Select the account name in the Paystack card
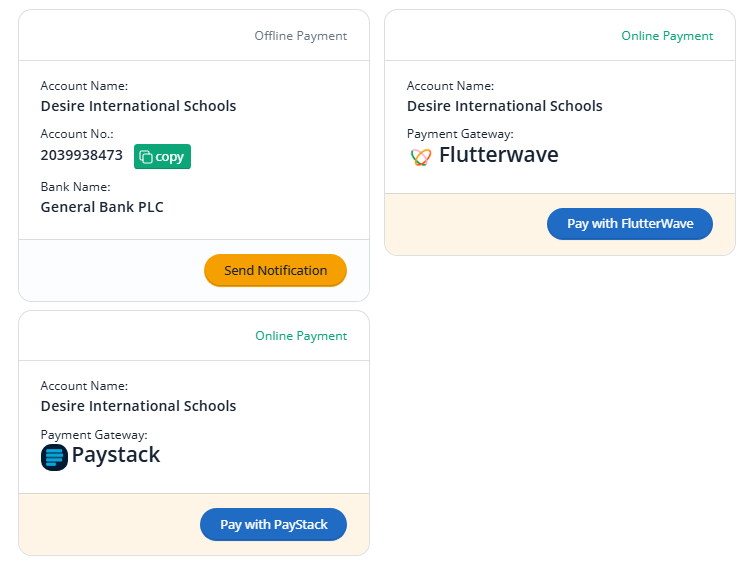This screenshot has width=751, height=571. tap(138, 406)
